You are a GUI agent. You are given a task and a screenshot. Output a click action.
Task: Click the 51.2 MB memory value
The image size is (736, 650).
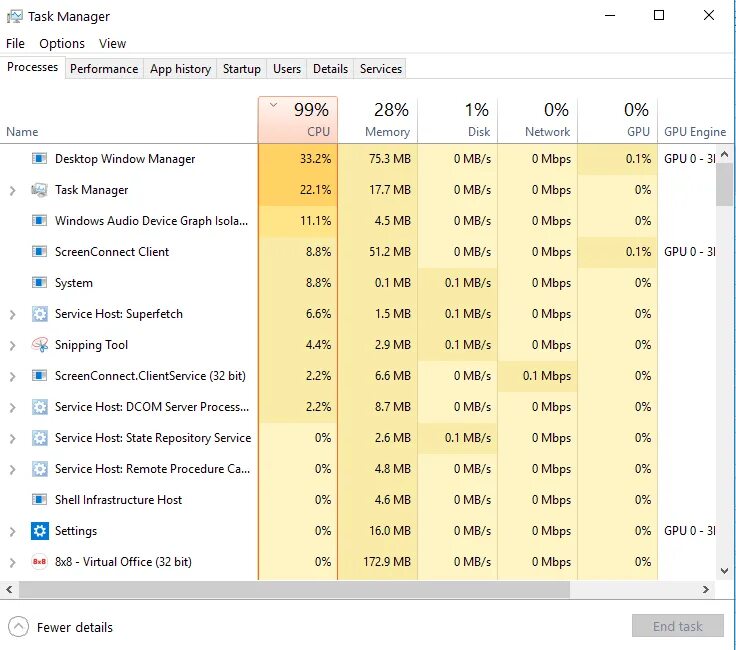coord(390,252)
